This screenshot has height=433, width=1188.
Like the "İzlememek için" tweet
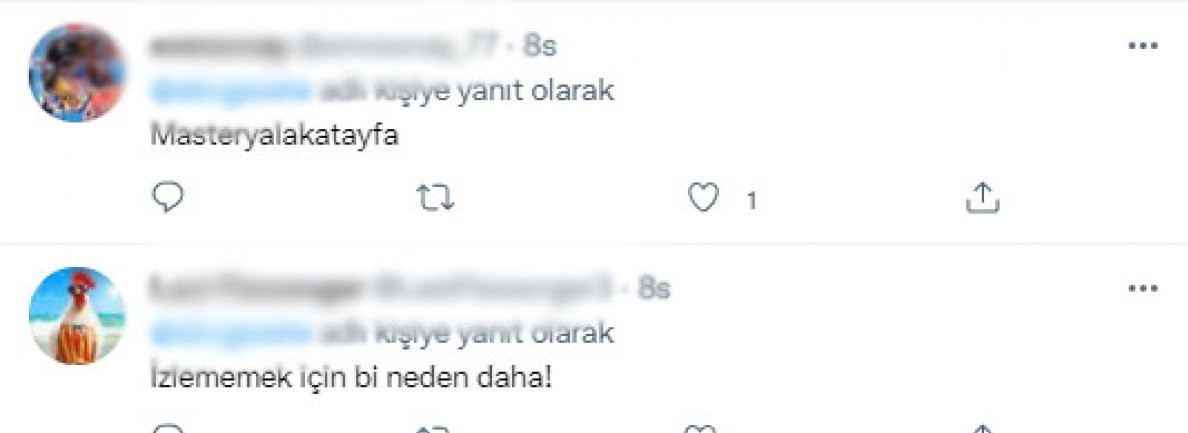tap(703, 430)
